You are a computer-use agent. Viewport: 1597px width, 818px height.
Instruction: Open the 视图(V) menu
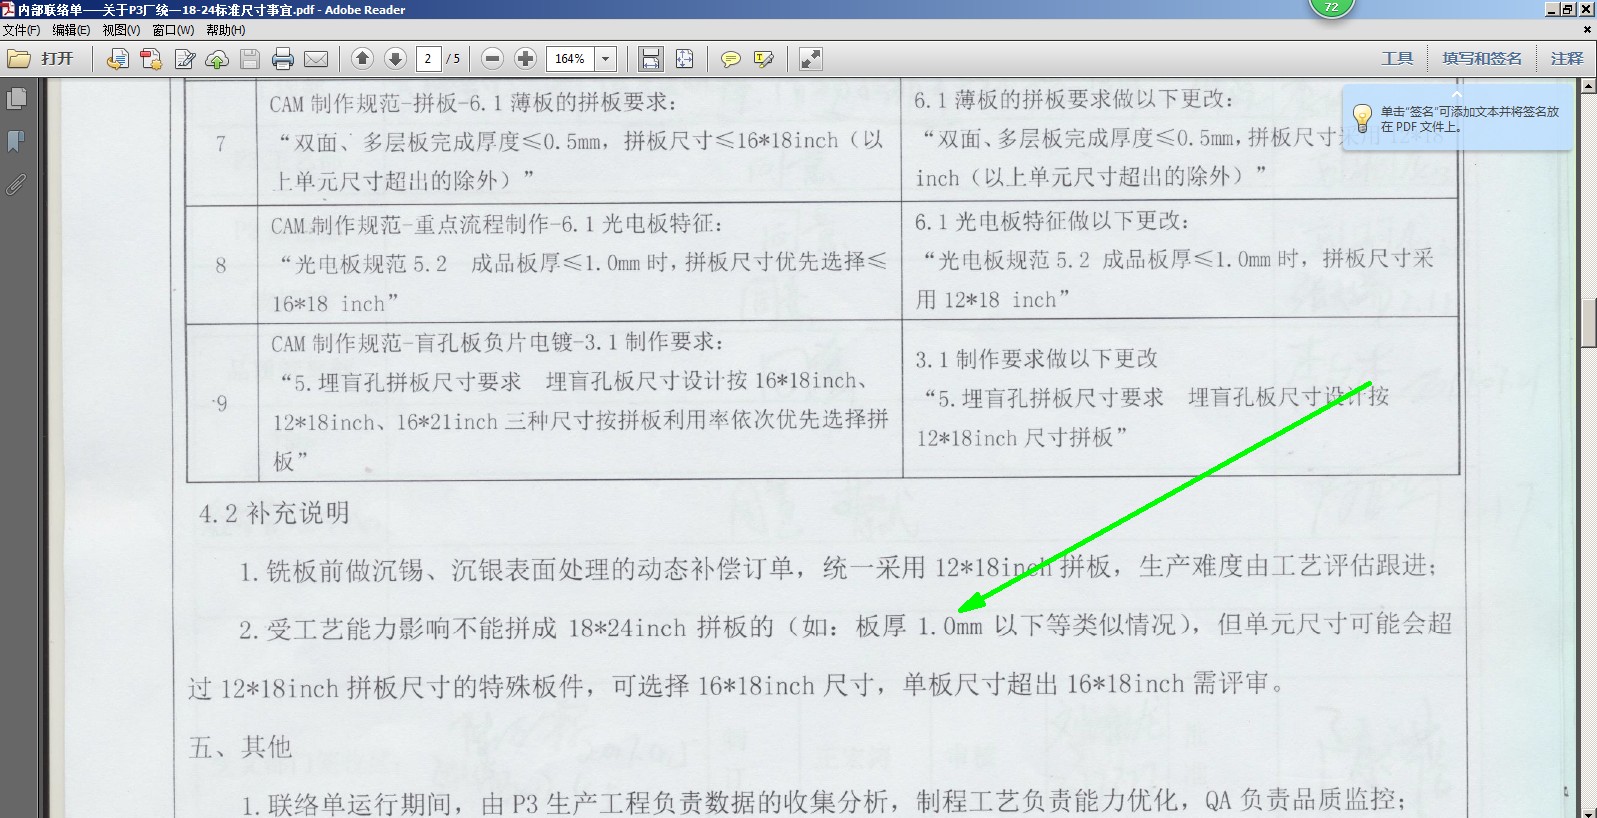(121, 30)
